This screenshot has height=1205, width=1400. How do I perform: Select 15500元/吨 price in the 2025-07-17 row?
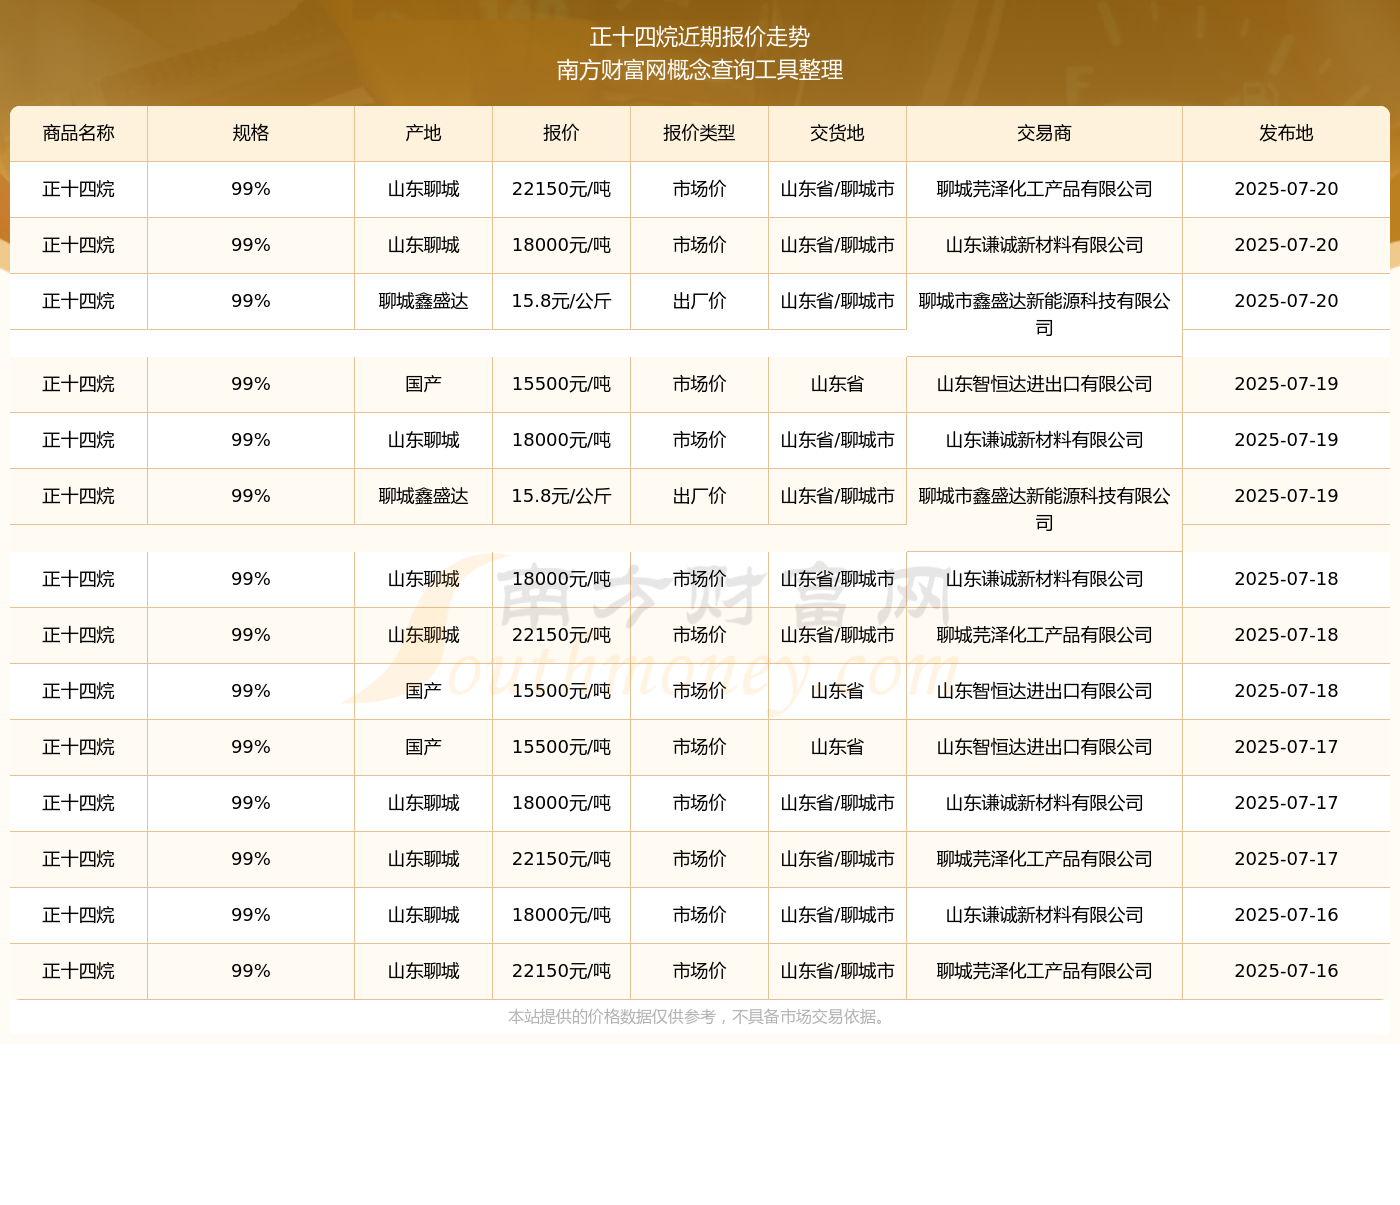(x=562, y=747)
